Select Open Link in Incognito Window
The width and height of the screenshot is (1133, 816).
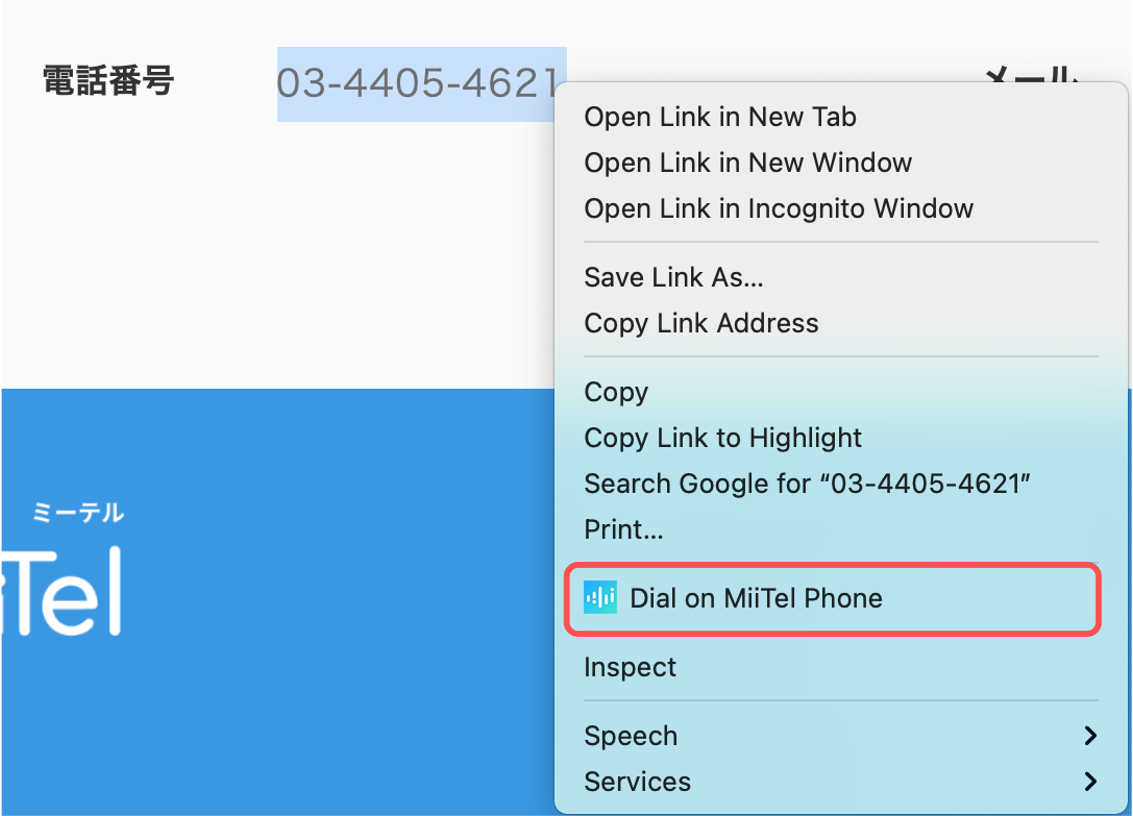coord(778,208)
